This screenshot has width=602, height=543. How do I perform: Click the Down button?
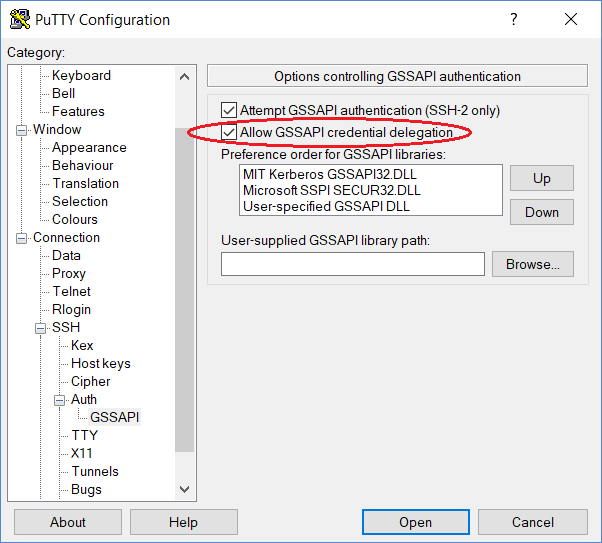542,212
